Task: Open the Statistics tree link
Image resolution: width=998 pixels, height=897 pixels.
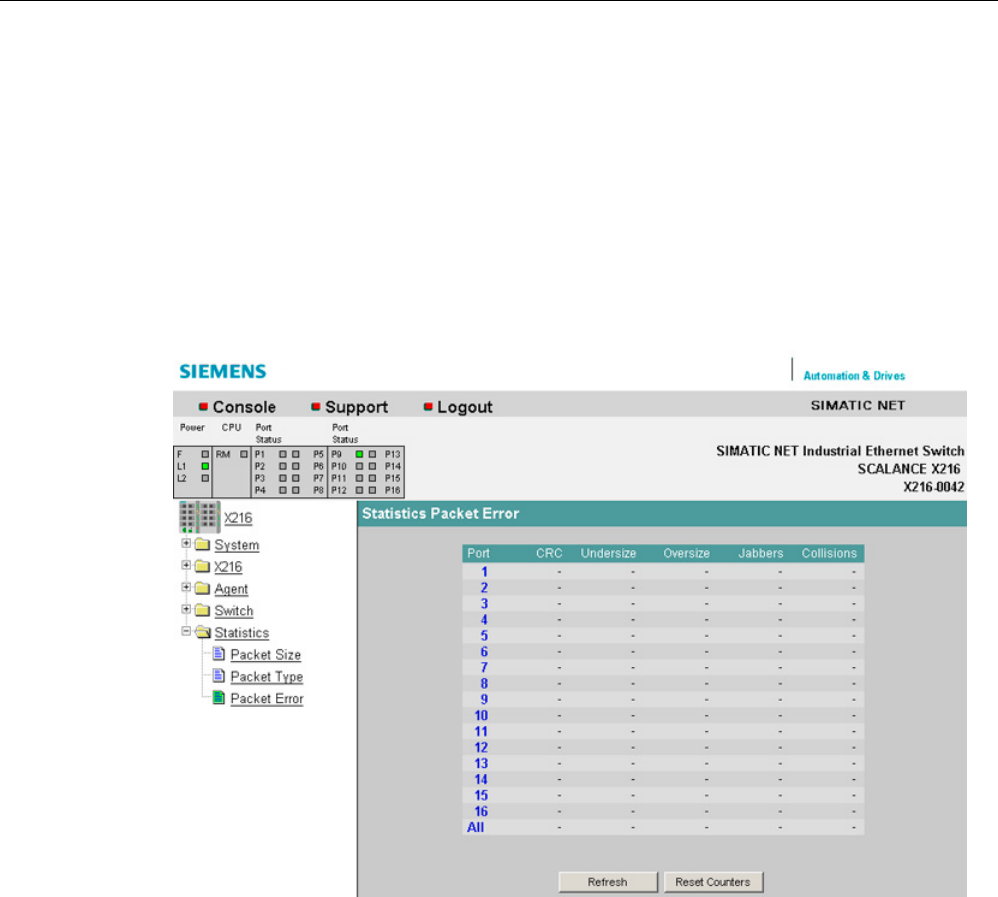Action: [242, 633]
